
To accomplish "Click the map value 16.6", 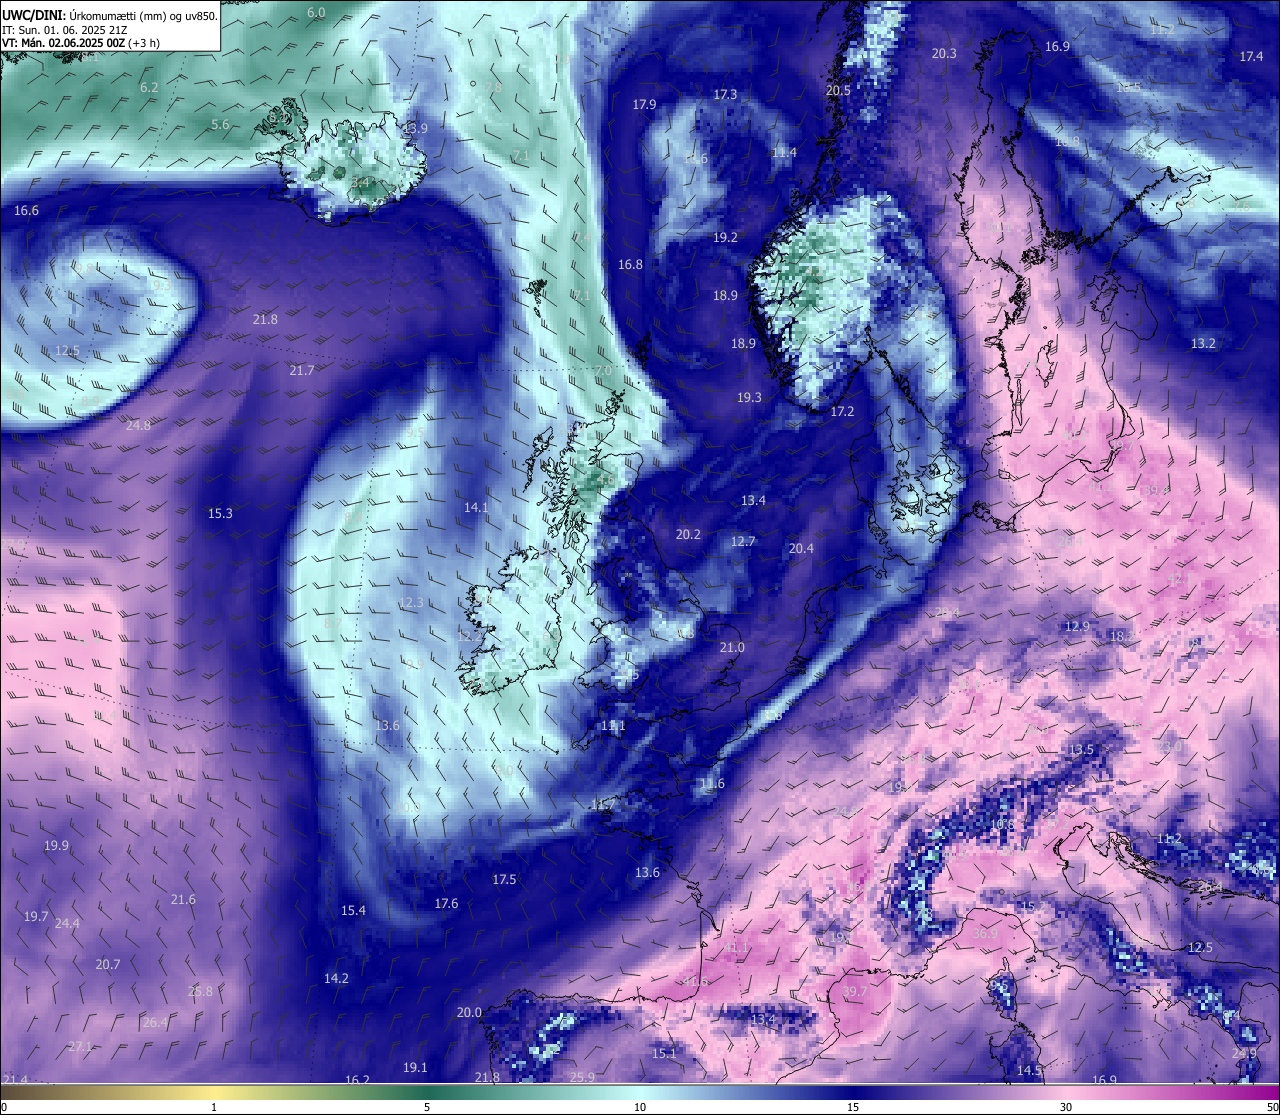I will click(x=26, y=210).
